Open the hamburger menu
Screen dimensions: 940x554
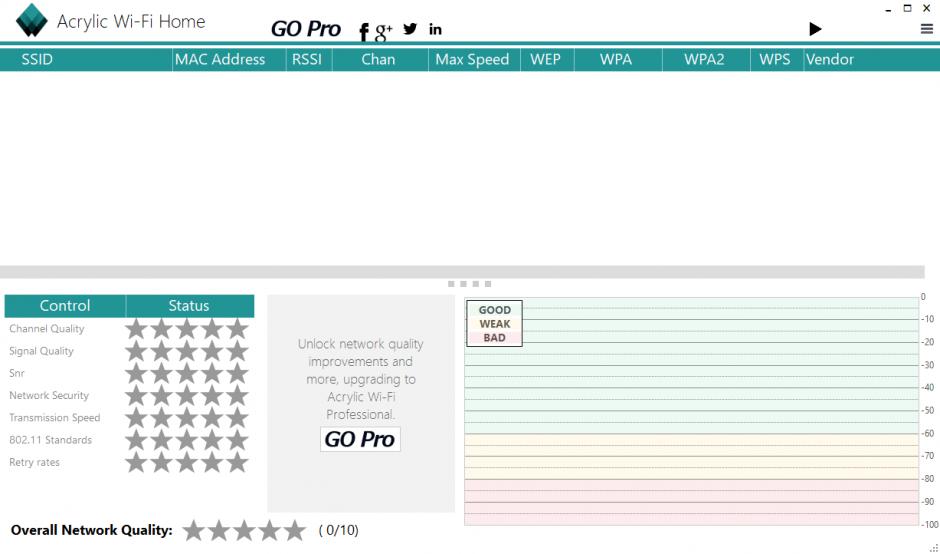(927, 29)
